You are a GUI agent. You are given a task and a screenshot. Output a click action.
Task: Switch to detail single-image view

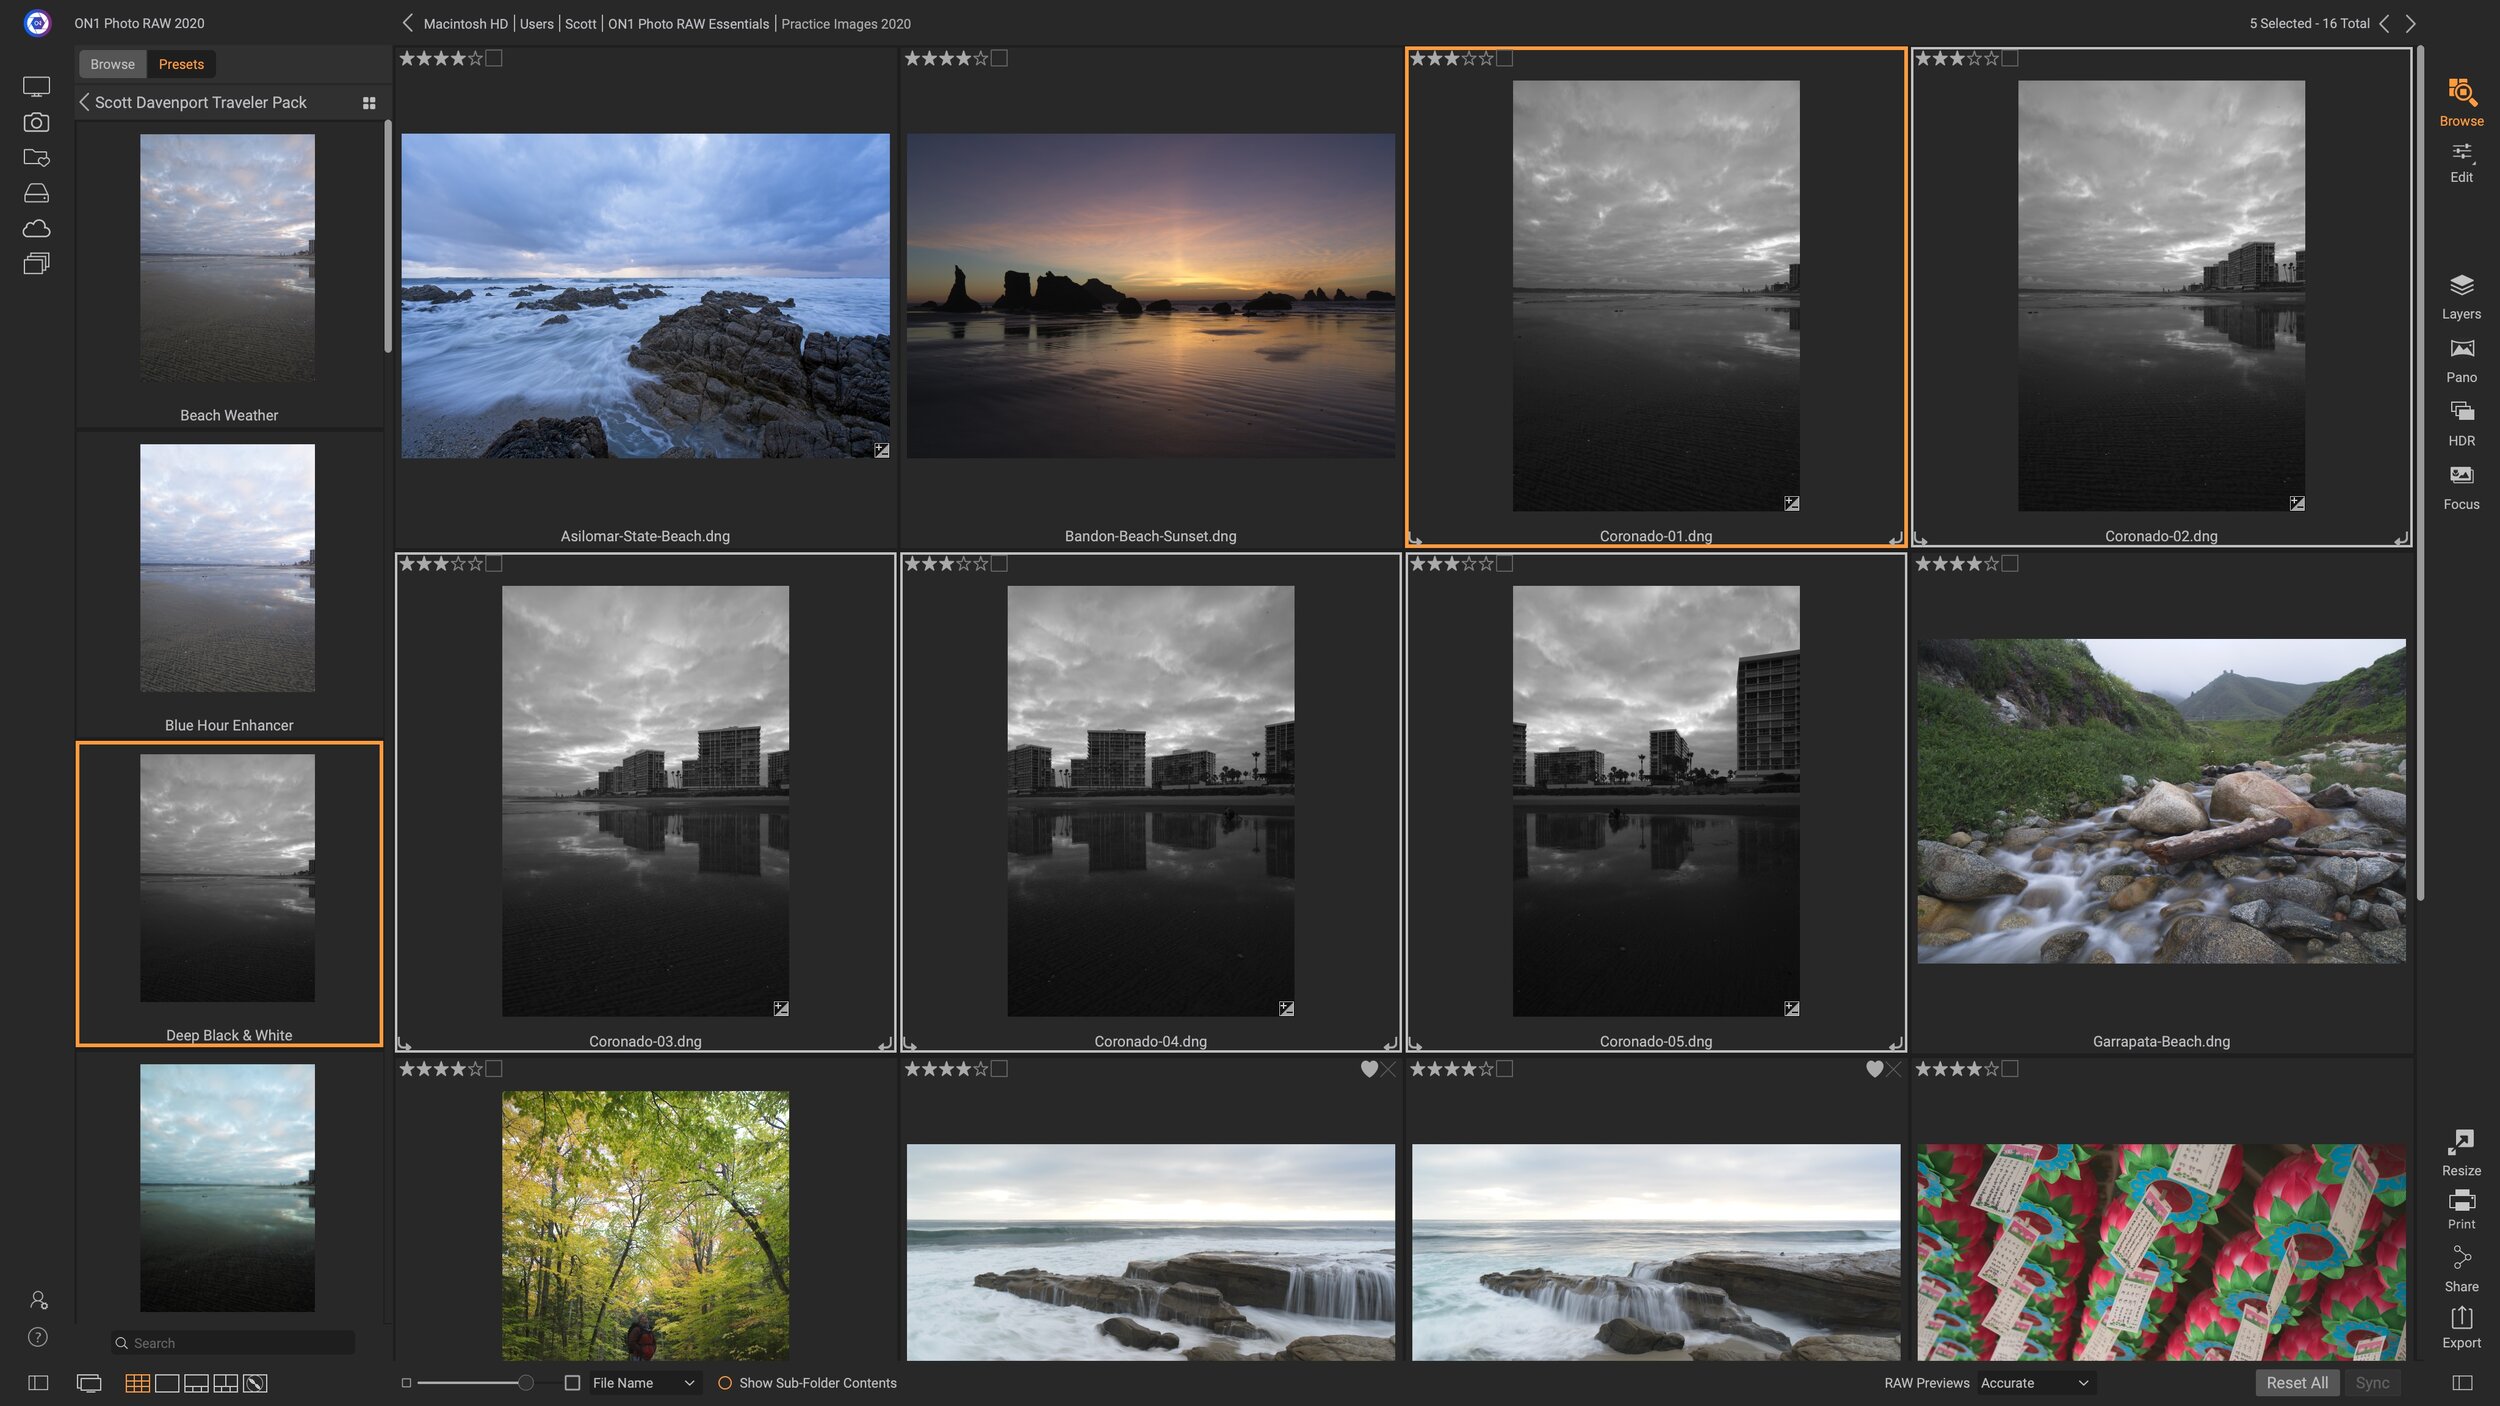(x=167, y=1383)
